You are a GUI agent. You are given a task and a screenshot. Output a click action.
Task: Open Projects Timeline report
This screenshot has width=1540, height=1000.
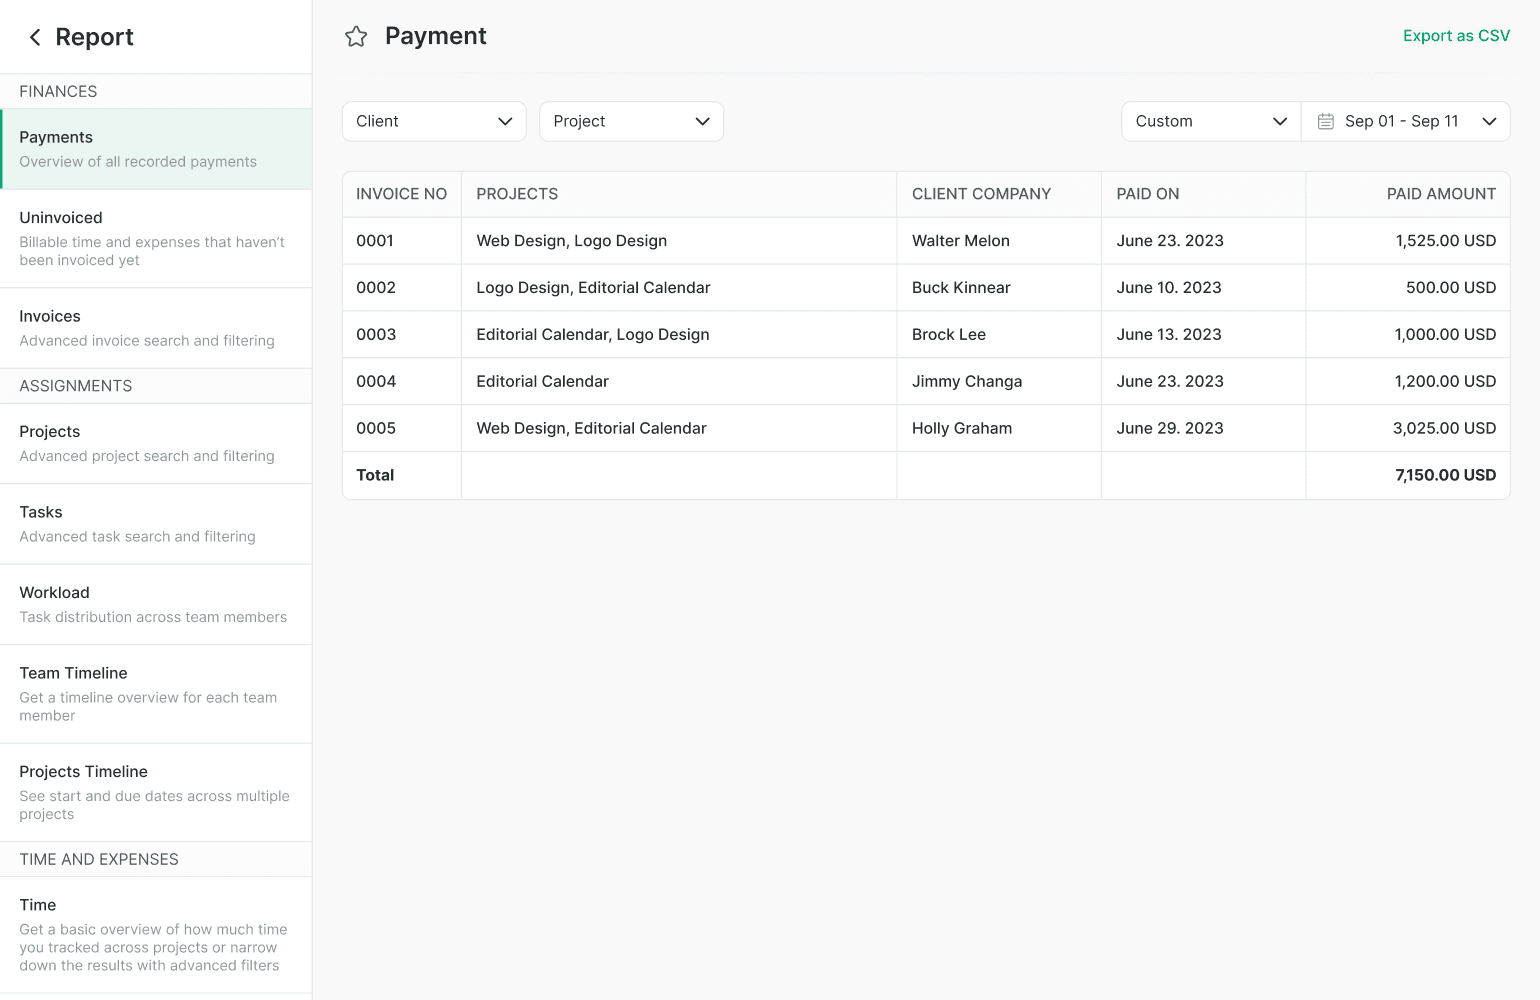point(156,792)
